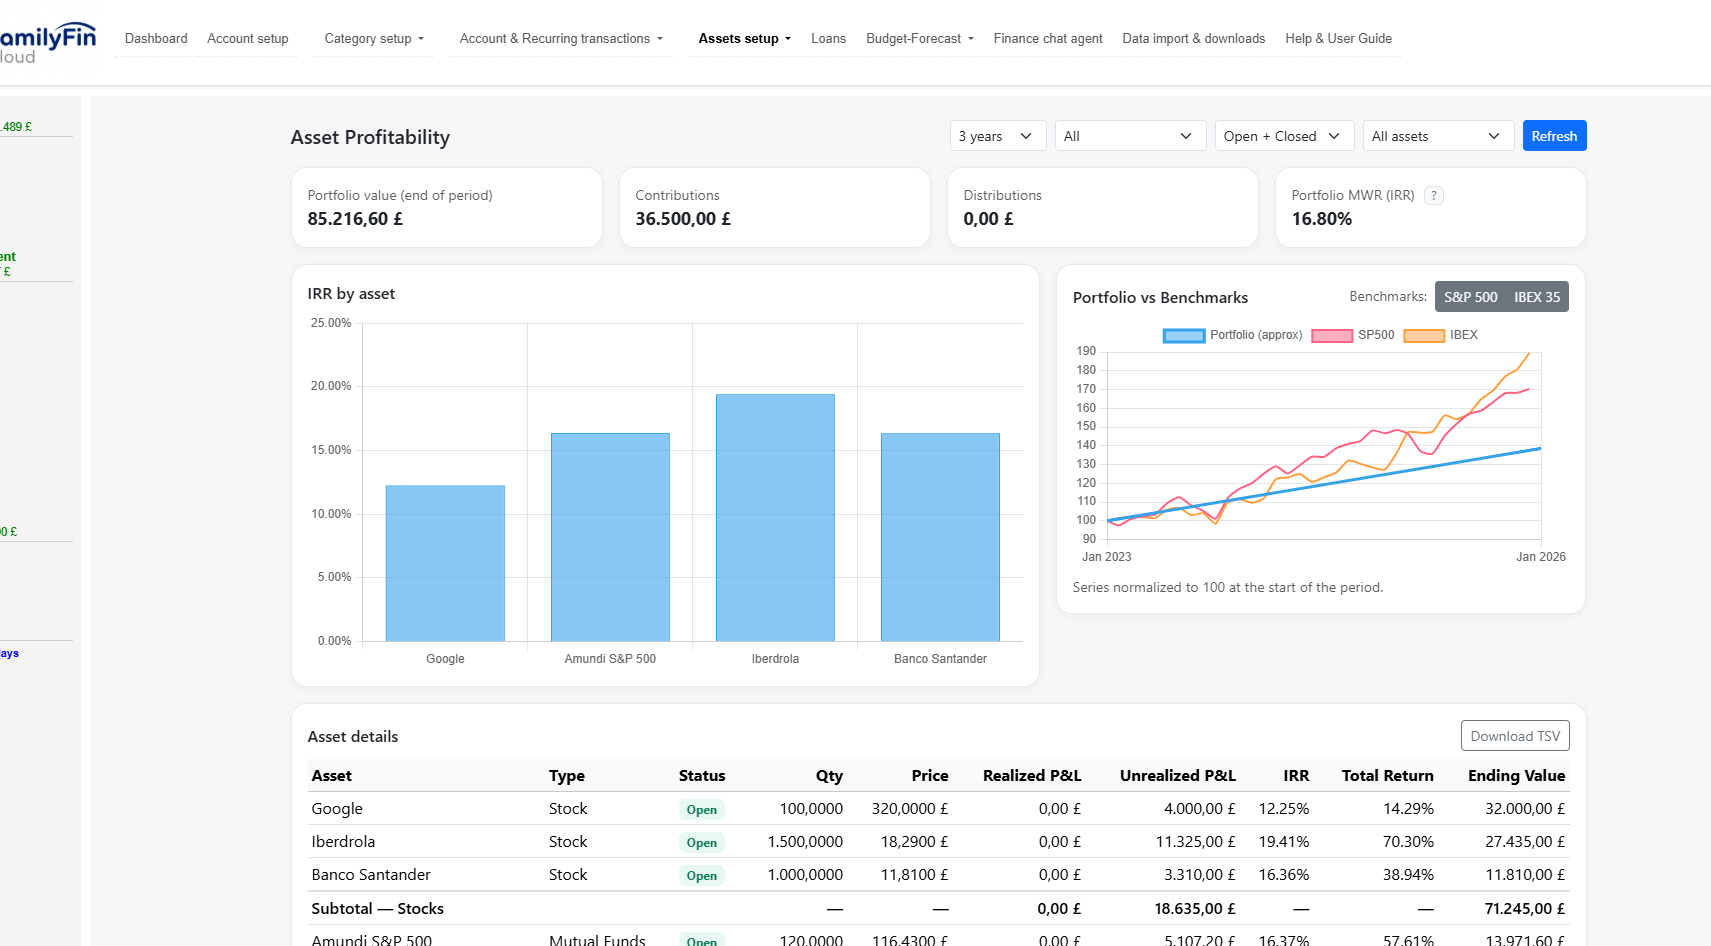
Task: Click the Unrealized P&L column header
Action: pyautogui.click(x=1178, y=776)
